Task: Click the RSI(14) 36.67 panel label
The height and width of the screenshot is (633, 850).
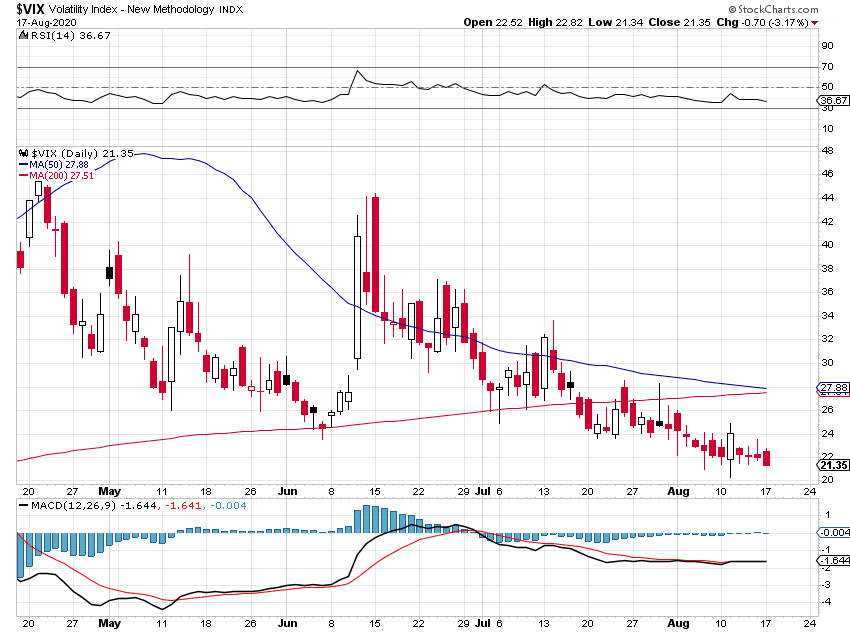Action: (x=70, y=35)
